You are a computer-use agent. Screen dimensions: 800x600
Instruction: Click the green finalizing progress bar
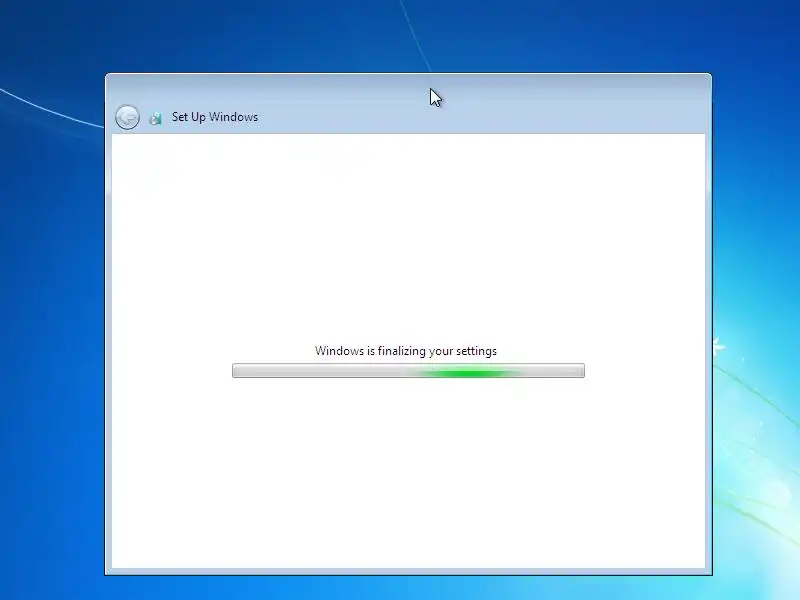(x=408, y=370)
